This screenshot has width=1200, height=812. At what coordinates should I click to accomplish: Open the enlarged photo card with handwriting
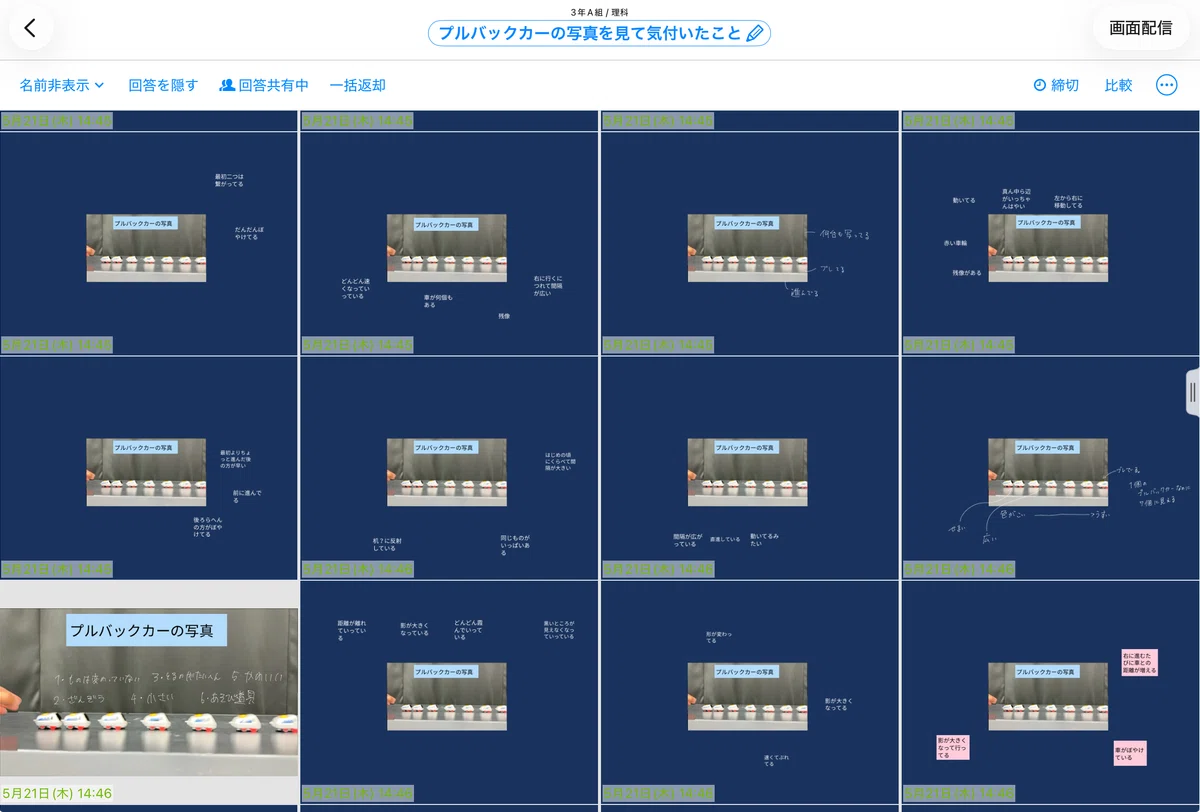click(x=149, y=692)
